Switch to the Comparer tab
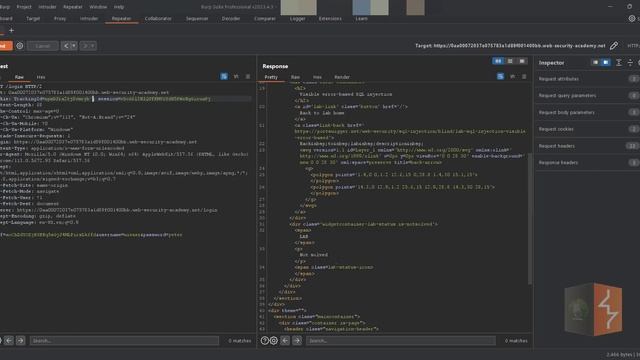 (265, 18)
